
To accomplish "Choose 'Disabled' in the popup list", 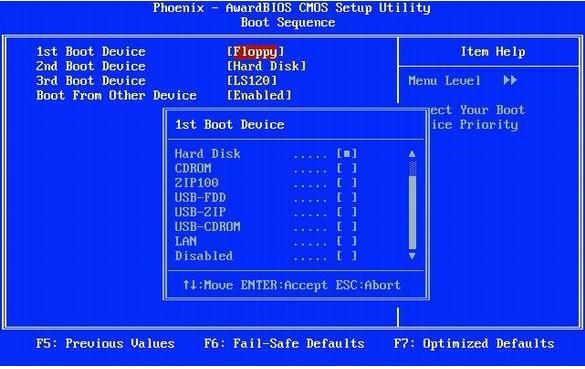I will click(204, 256).
